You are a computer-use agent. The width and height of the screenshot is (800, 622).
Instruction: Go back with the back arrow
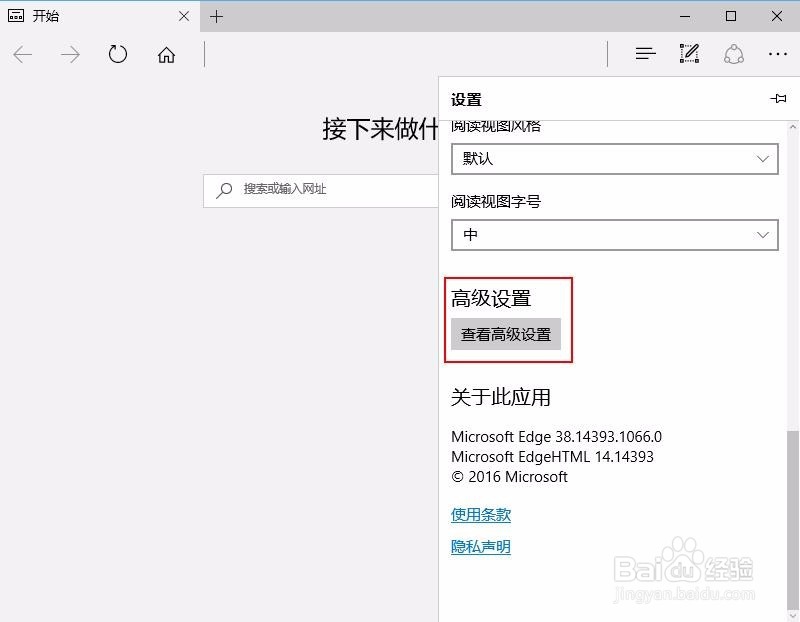coord(22,54)
